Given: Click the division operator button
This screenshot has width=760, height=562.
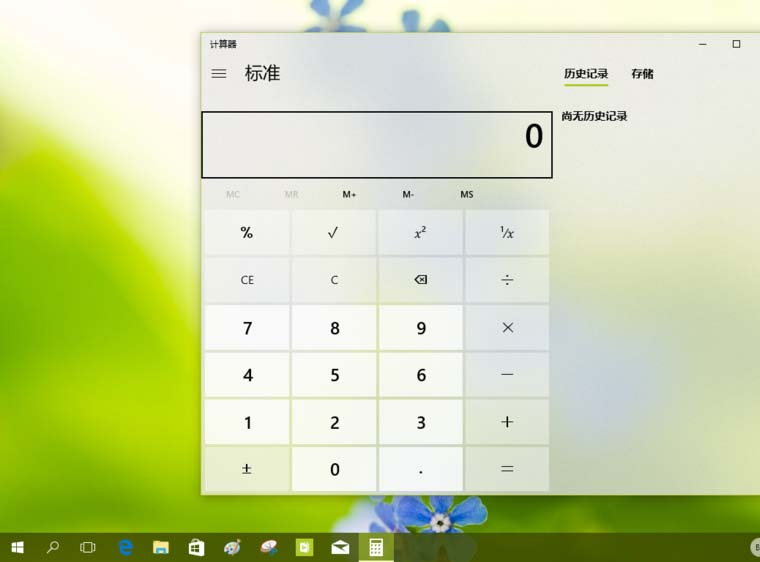Looking at the screenshot, I should pos(507,280).
